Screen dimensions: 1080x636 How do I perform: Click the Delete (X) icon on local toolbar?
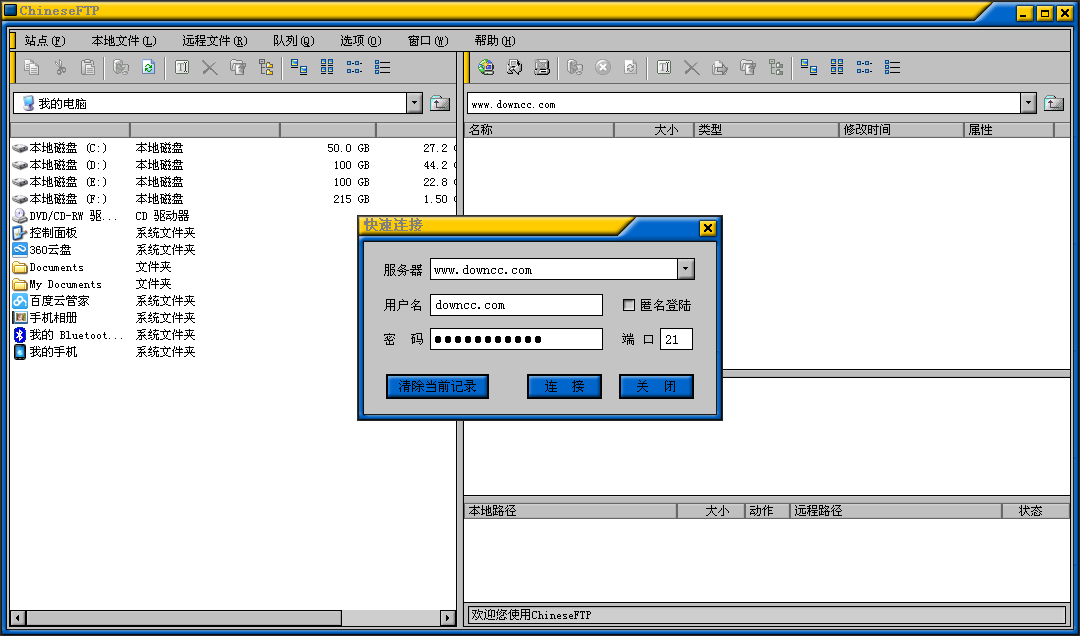[x=208, y=67]
